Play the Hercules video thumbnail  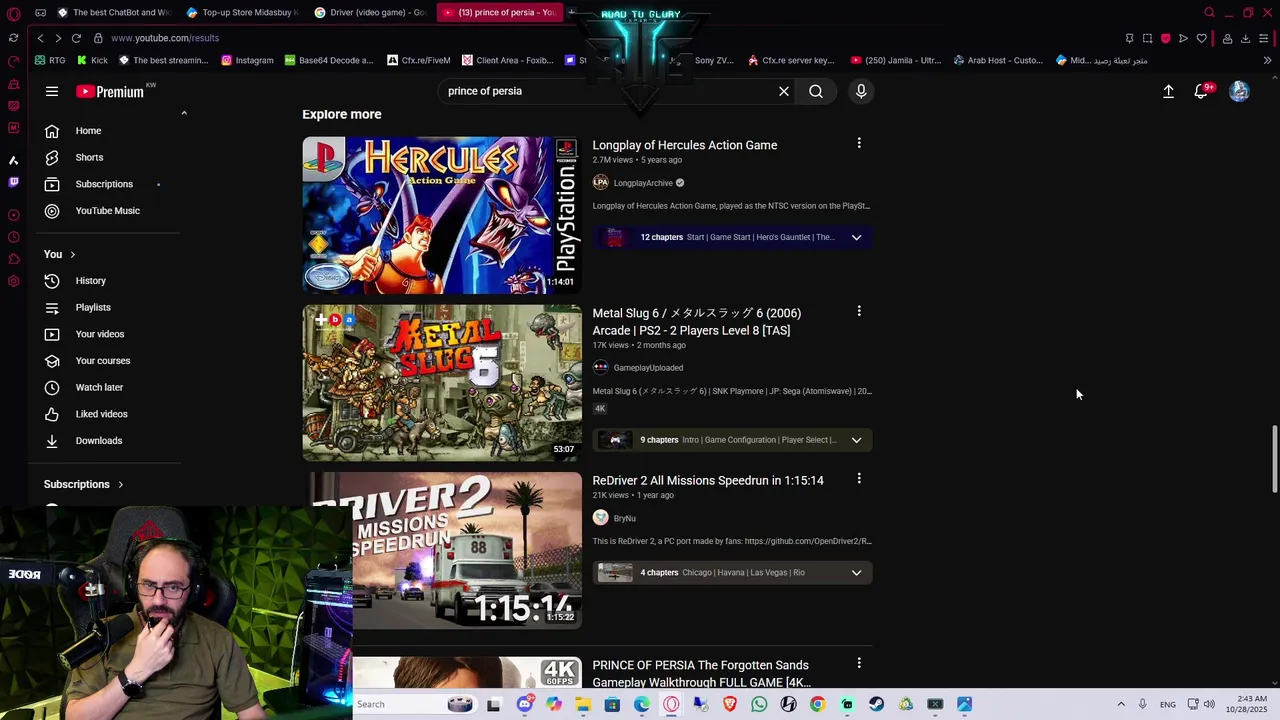(441, 215)
